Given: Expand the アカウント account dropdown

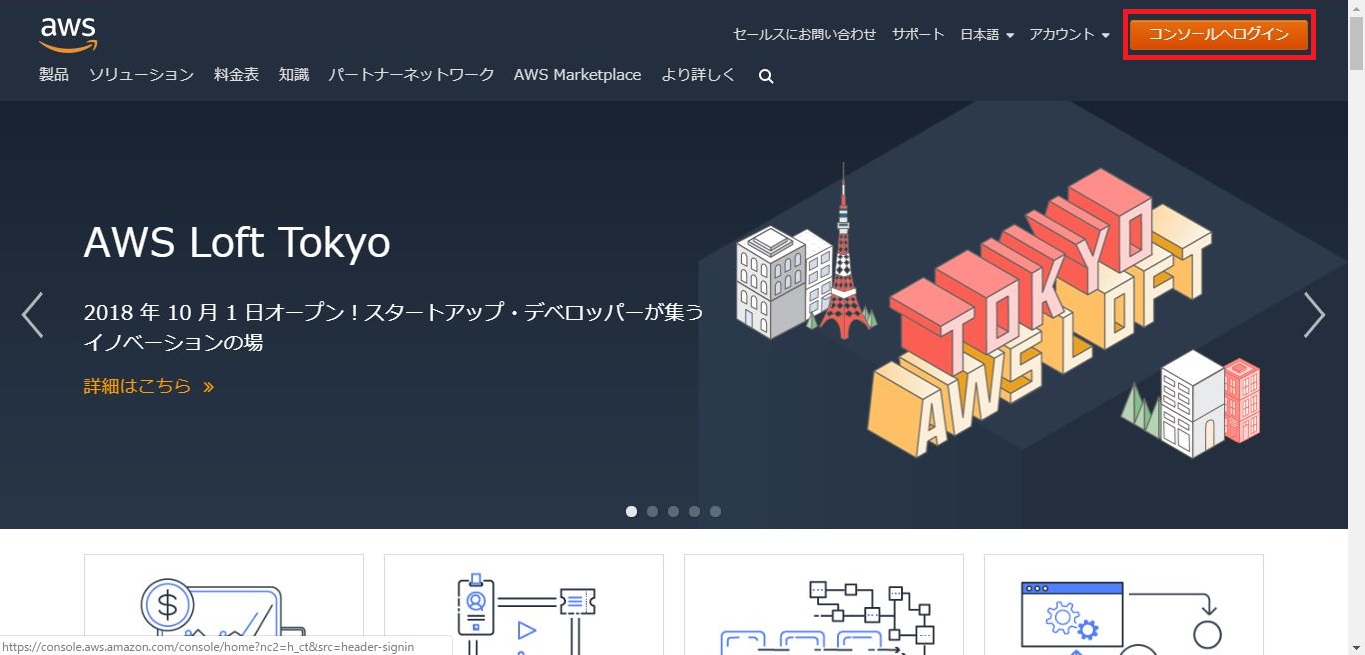Looking at the screenshot, I should 1069,34.
